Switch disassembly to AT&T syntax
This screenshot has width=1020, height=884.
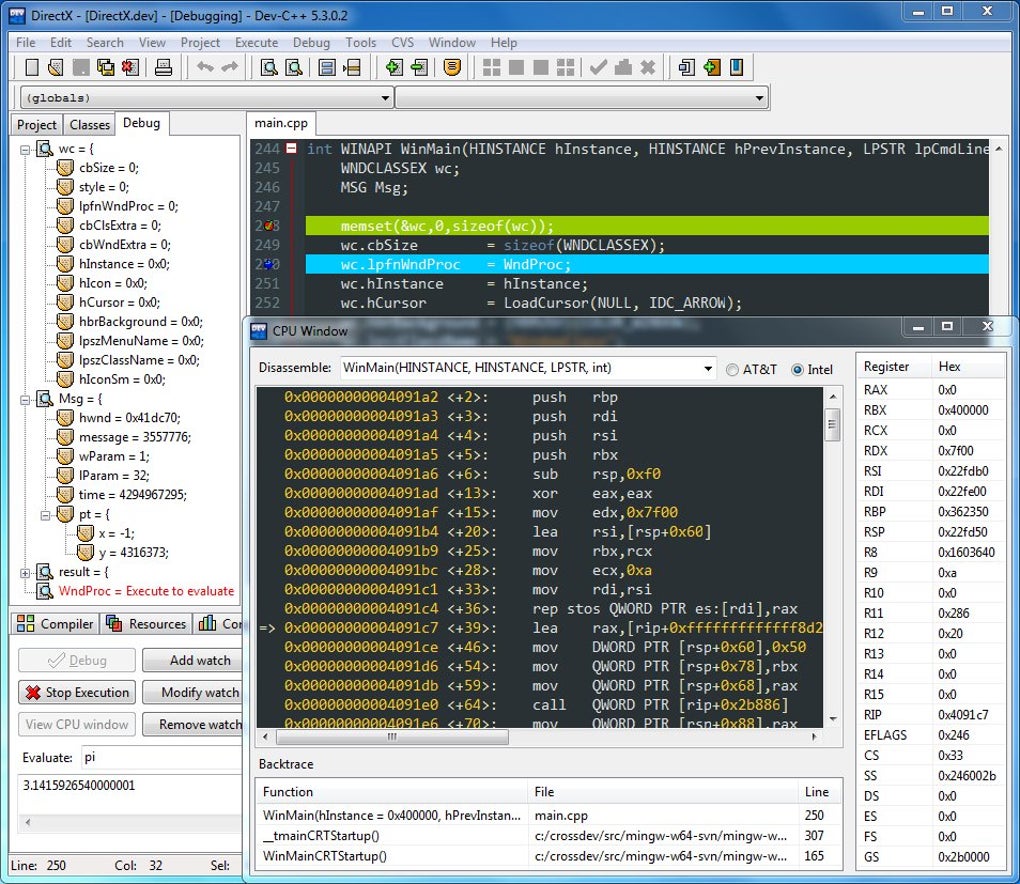(732, 369)
